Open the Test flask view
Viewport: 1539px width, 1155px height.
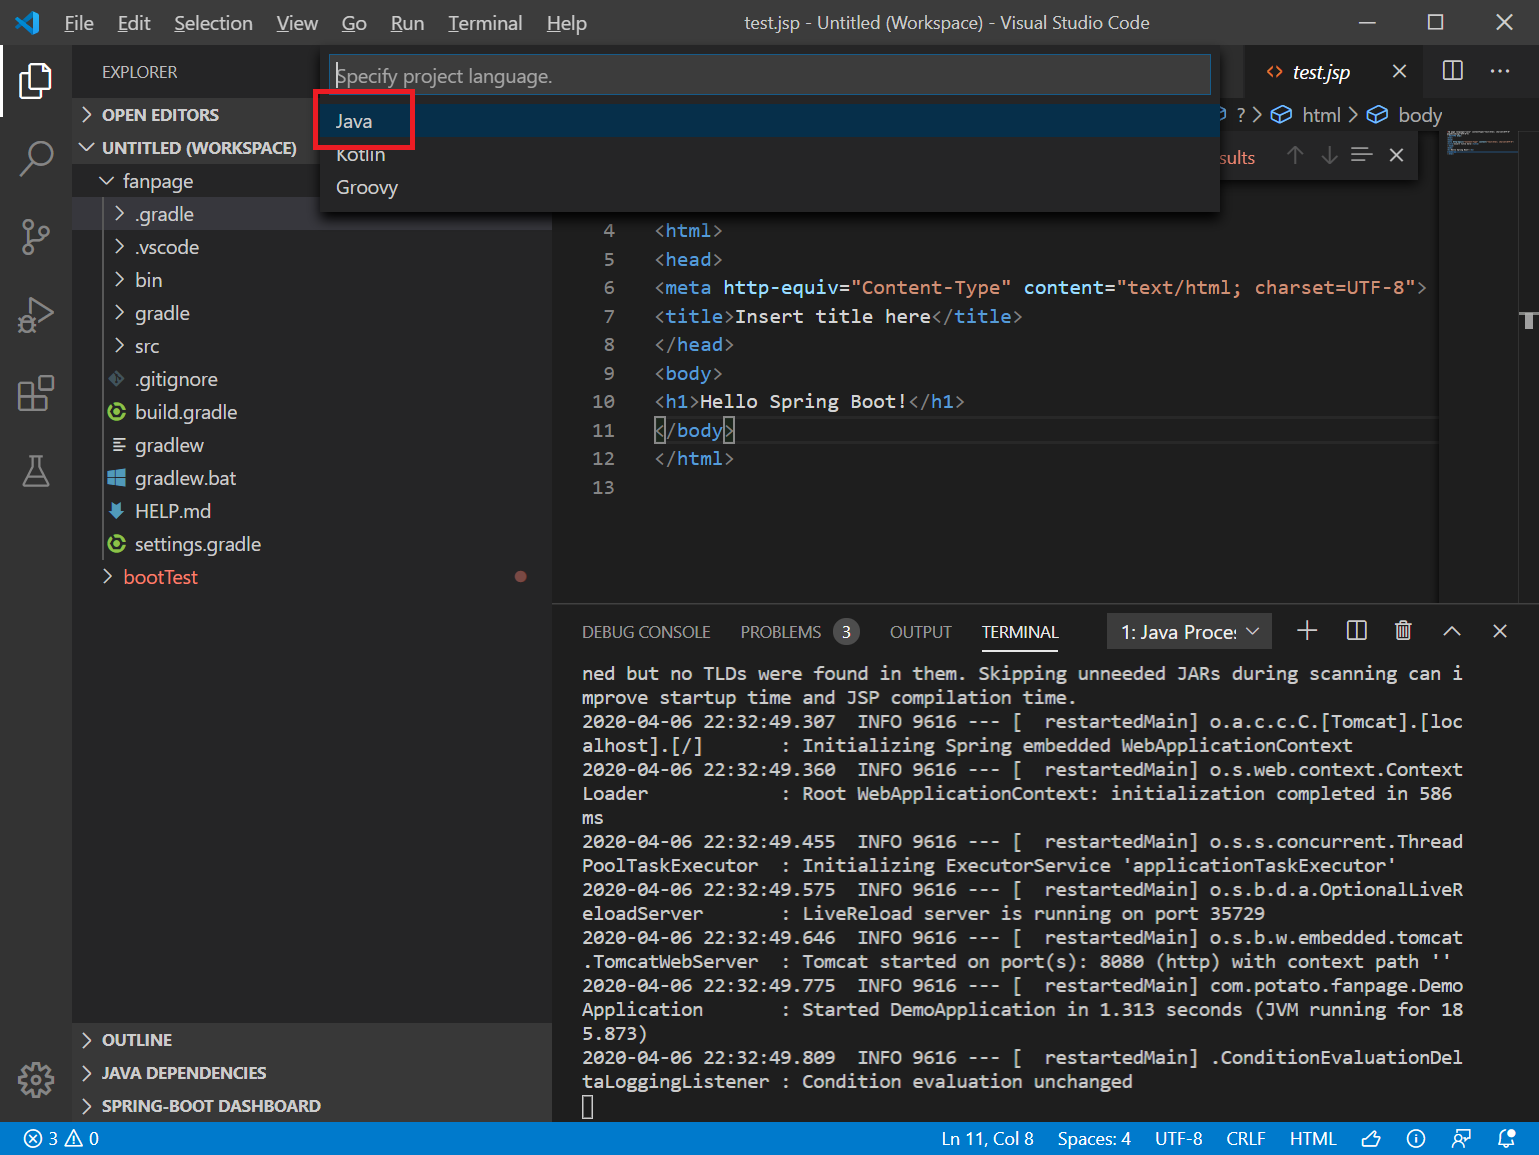pos(36,471)
